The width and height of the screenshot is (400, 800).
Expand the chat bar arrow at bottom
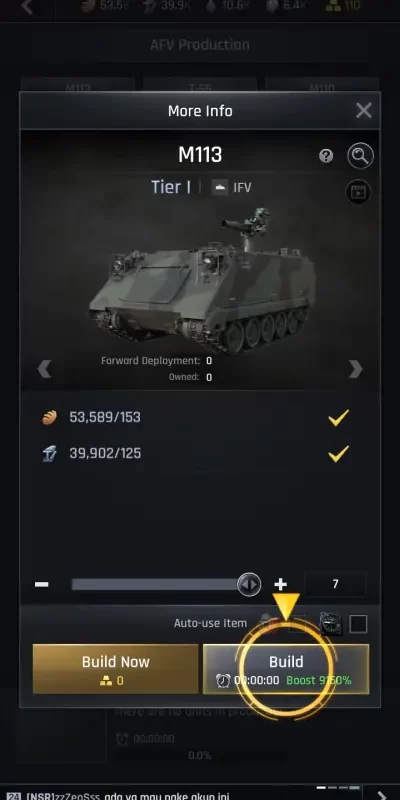click(x=382, y=795)
